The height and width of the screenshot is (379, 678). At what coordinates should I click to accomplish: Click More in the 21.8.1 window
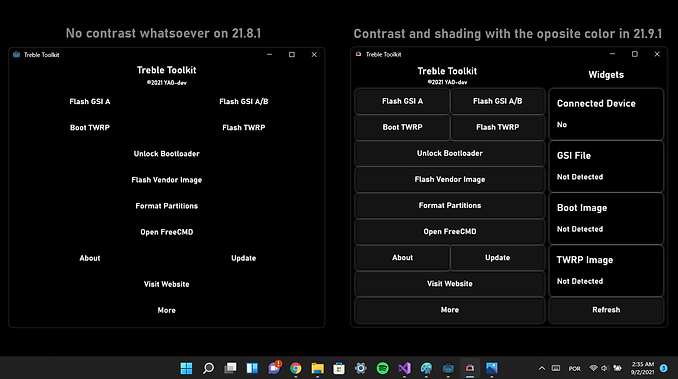[166, 310]
